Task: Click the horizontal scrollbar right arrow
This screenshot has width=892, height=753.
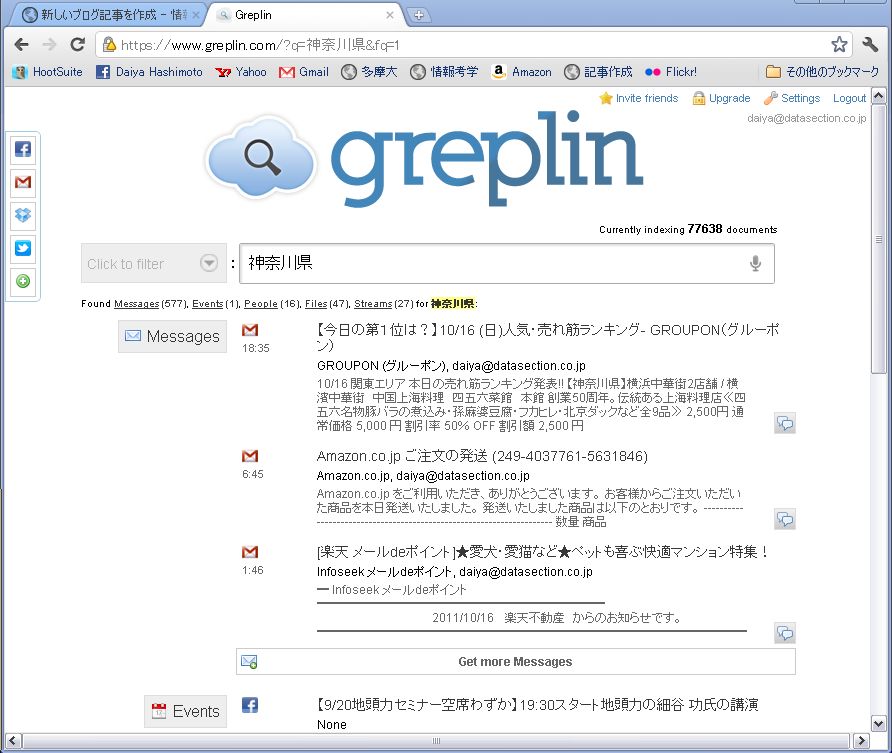Action: pos(861,740)
